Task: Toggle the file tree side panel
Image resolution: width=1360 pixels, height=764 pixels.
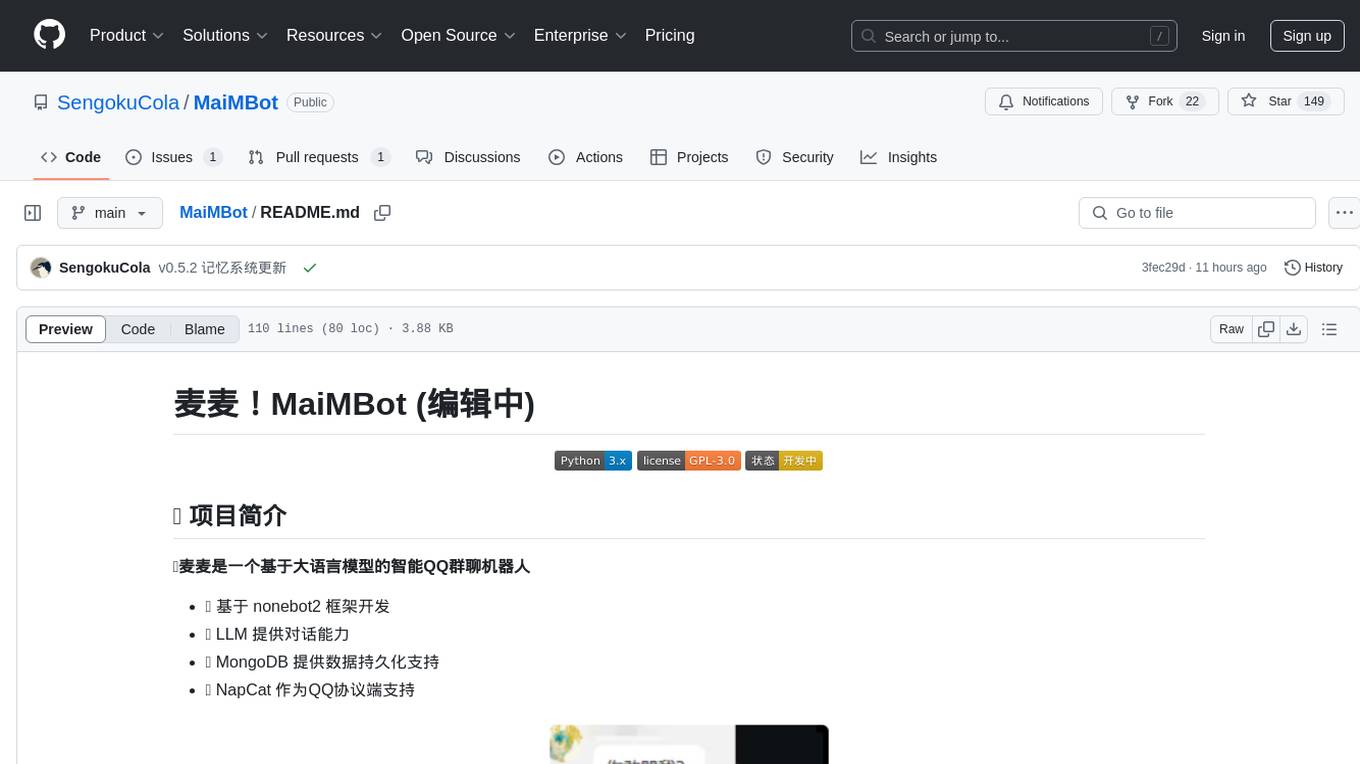Action: 33,213
